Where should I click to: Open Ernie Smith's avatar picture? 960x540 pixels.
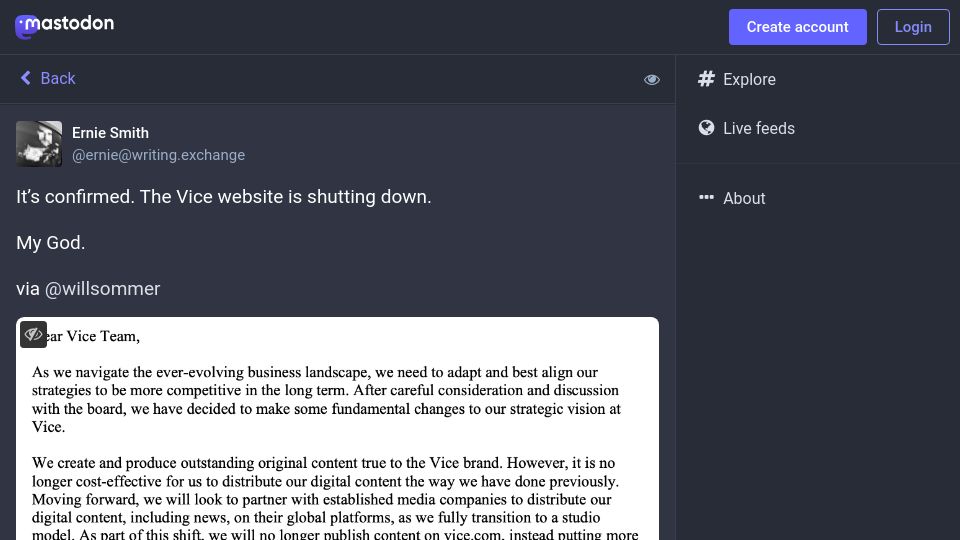point(39,143)
